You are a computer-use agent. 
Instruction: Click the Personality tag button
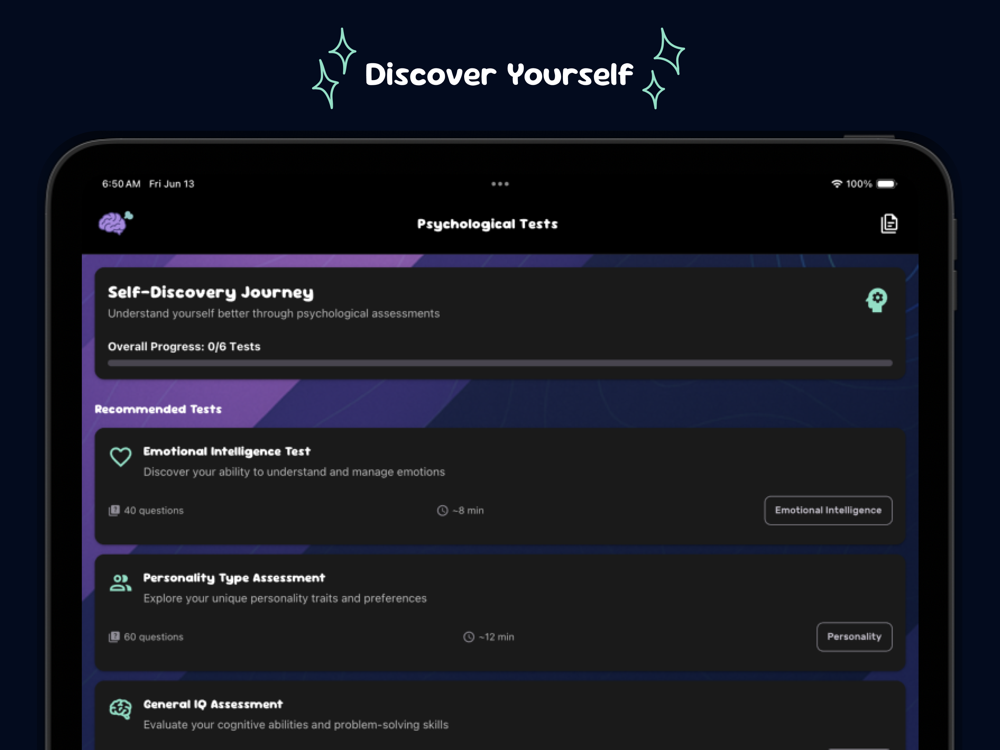pos(854,636)
